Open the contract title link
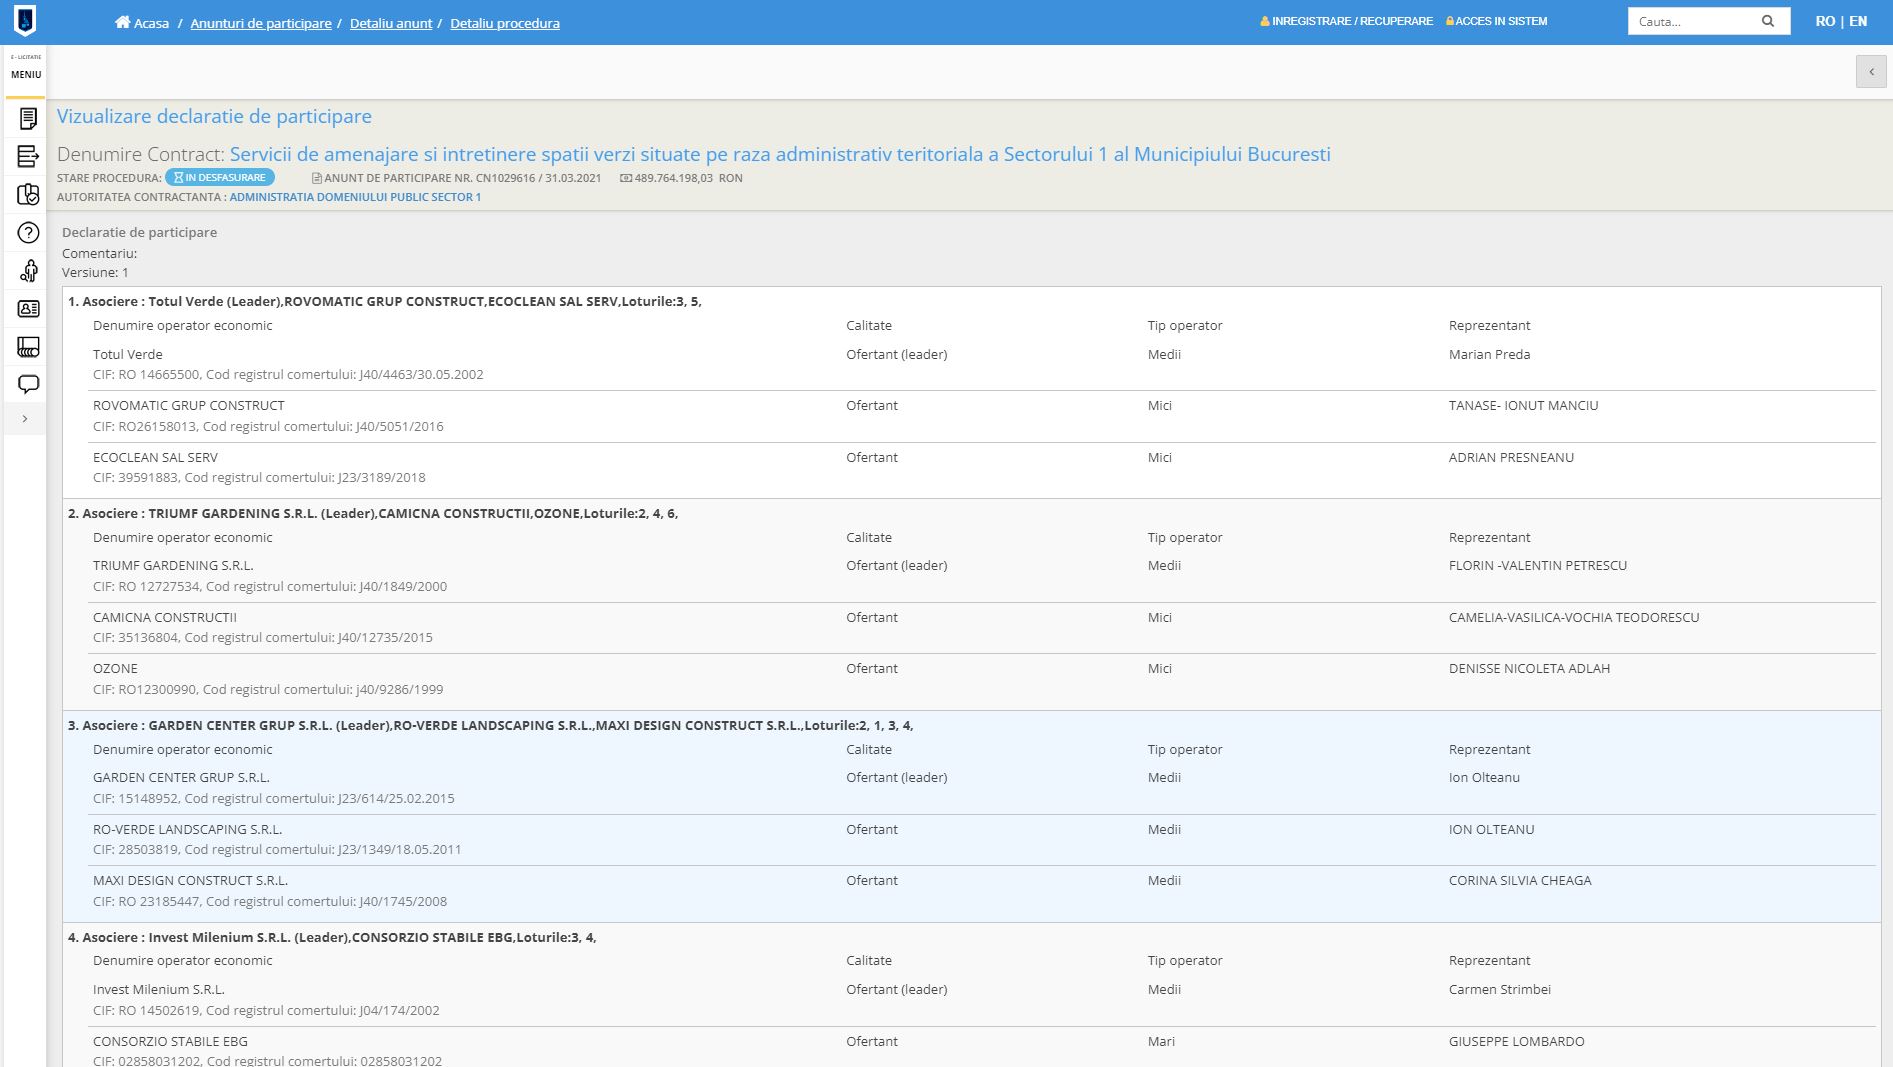The height and width of the screenshot is (1067, 1893). pyautogui.click(x=780, y=154)
